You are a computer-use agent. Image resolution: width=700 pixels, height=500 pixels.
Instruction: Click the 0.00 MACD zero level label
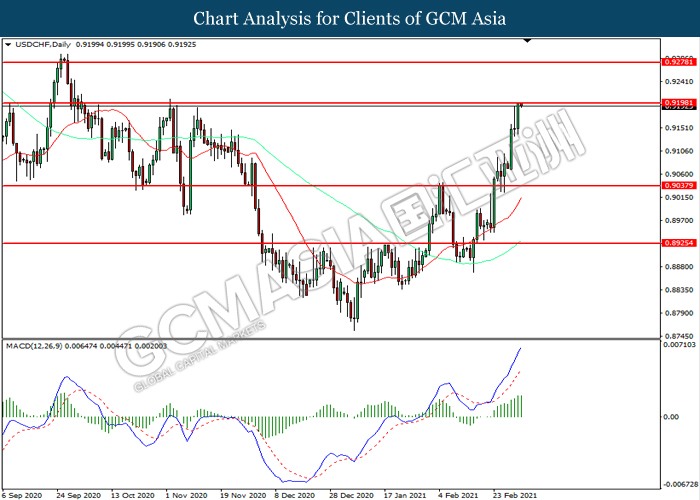click(x=671, y=417)
